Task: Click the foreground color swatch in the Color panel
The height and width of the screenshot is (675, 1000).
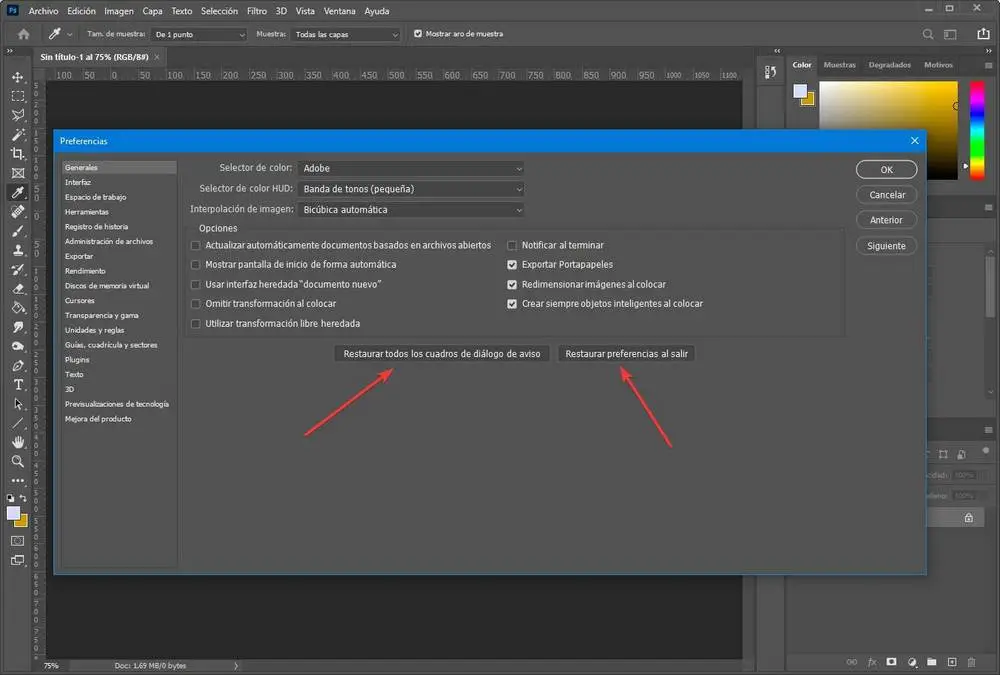Action: click(800, 91)
